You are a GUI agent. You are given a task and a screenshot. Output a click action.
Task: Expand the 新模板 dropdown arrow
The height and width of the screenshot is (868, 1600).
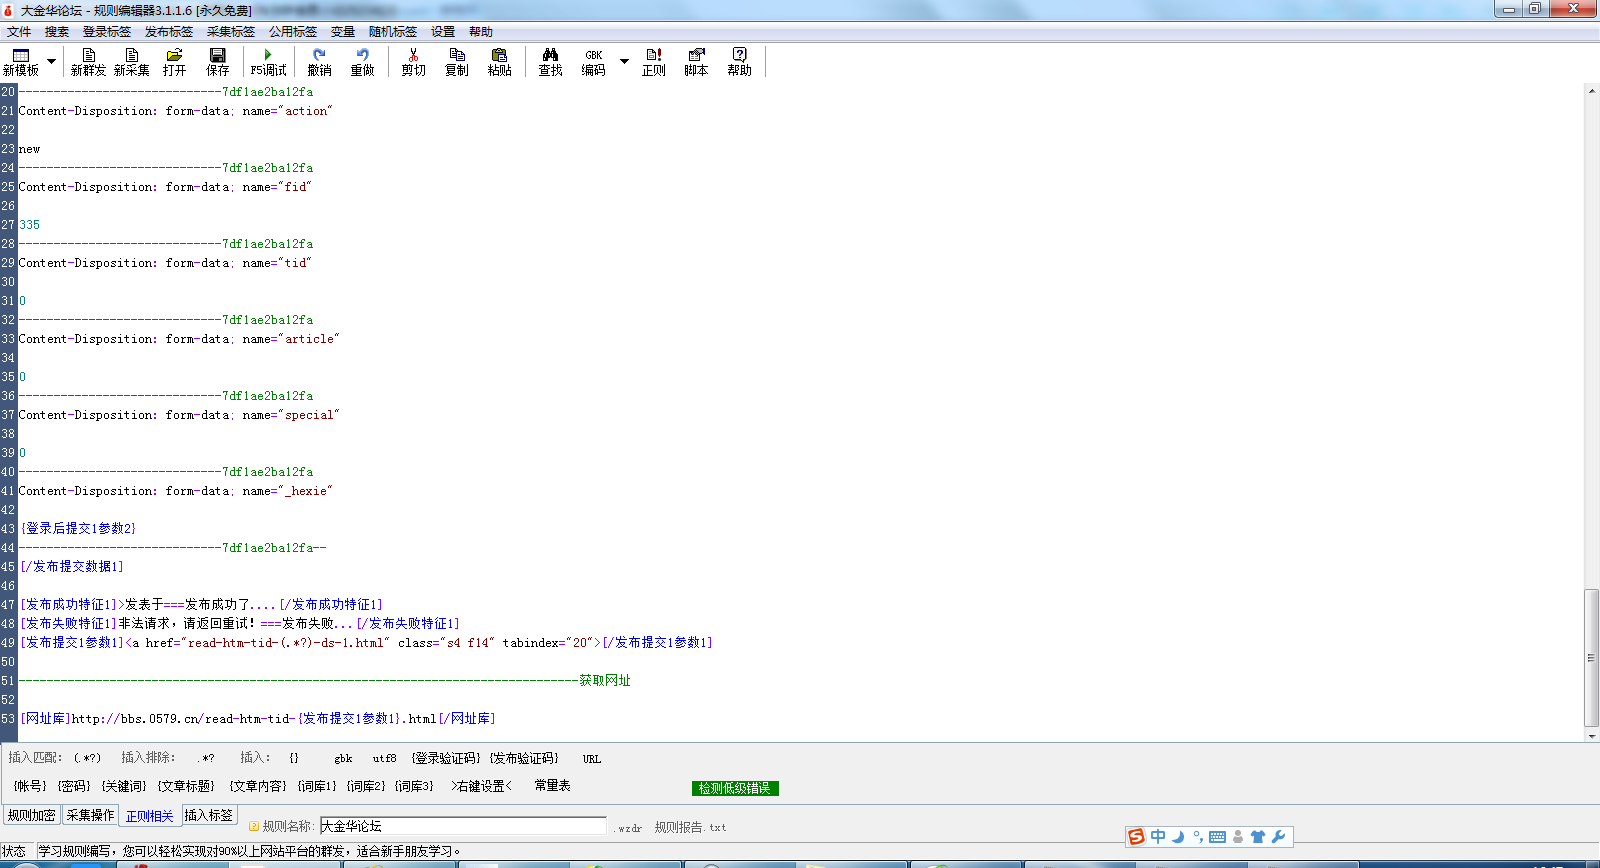coord(52,62)
